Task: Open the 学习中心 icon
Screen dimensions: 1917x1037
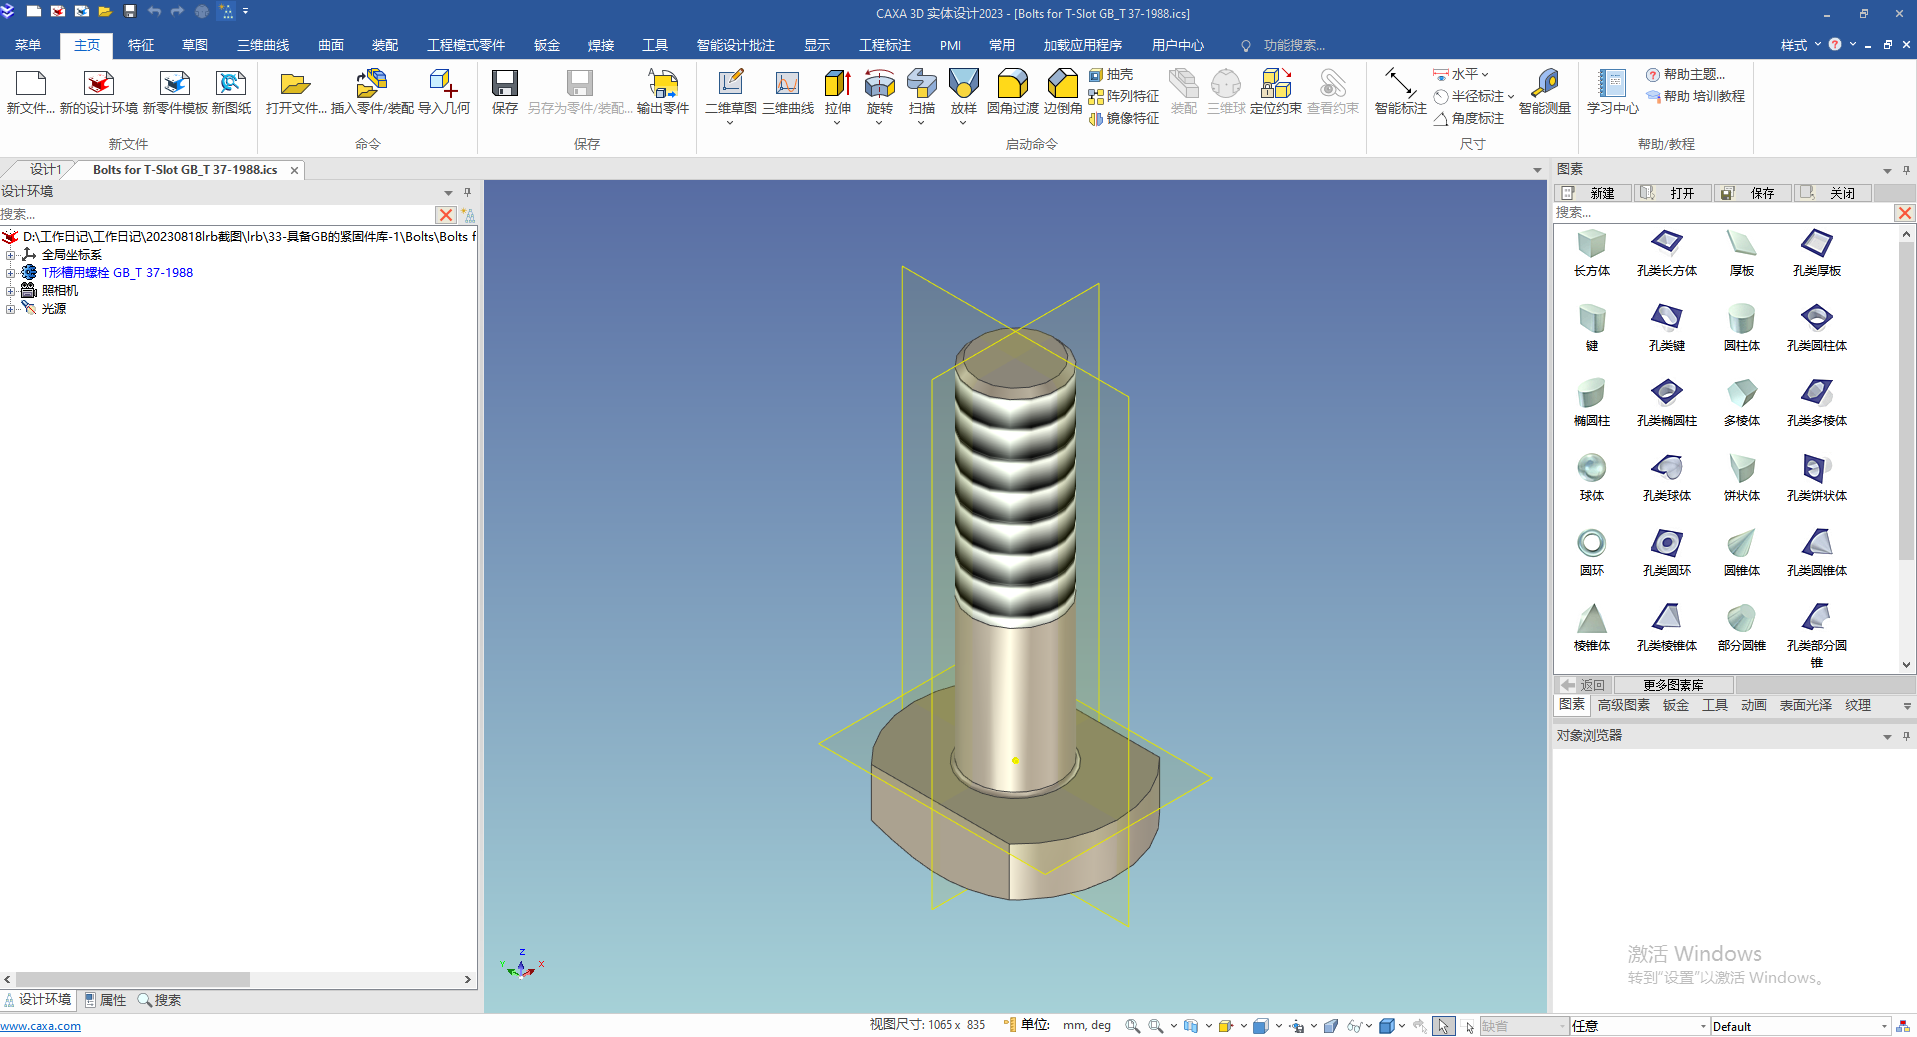Action: point(1612,92)
